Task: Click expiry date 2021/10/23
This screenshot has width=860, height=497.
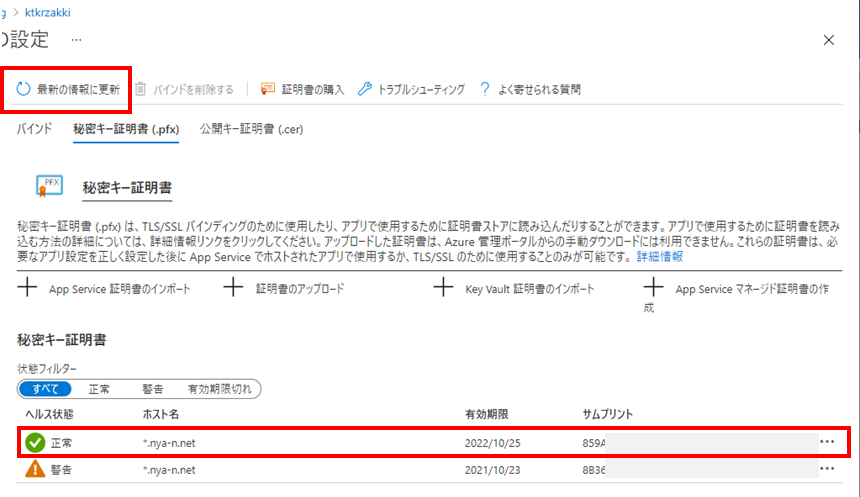Action: 493,470
